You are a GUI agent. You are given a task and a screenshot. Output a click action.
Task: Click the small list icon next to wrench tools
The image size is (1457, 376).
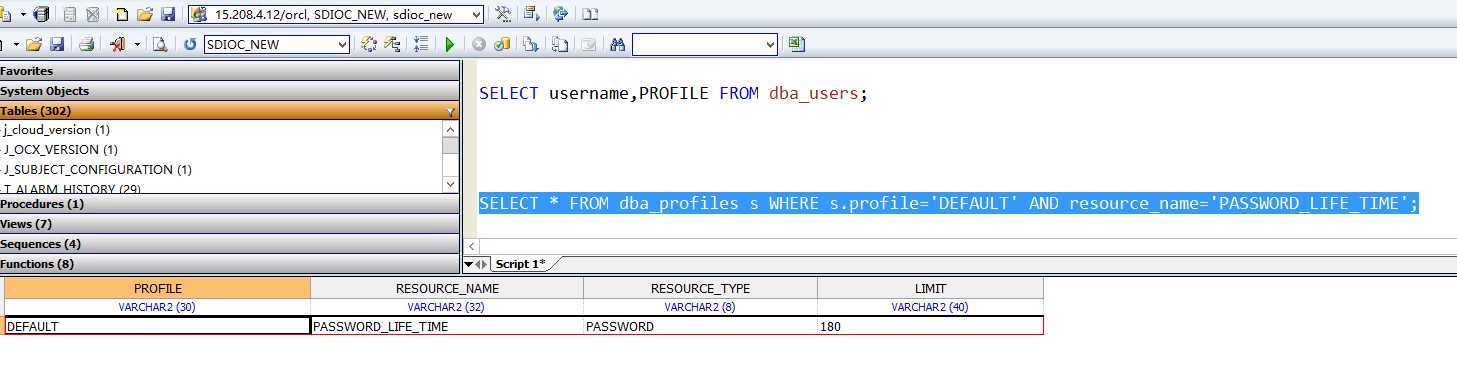tap(531, 14)
